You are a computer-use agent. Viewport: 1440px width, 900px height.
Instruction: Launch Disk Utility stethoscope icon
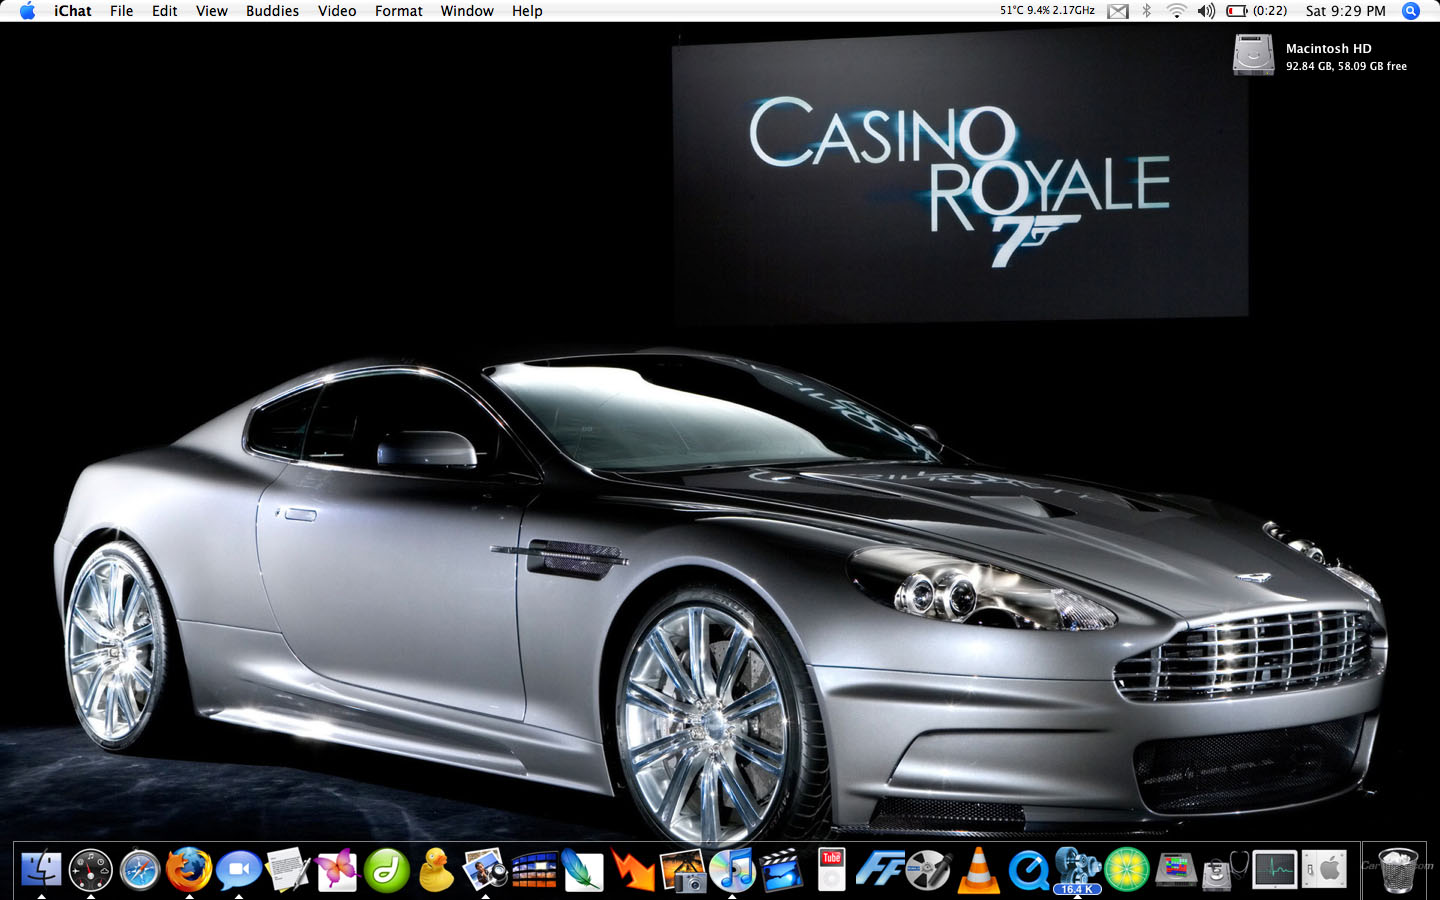pyautogui.click(x=1225, y=870)
